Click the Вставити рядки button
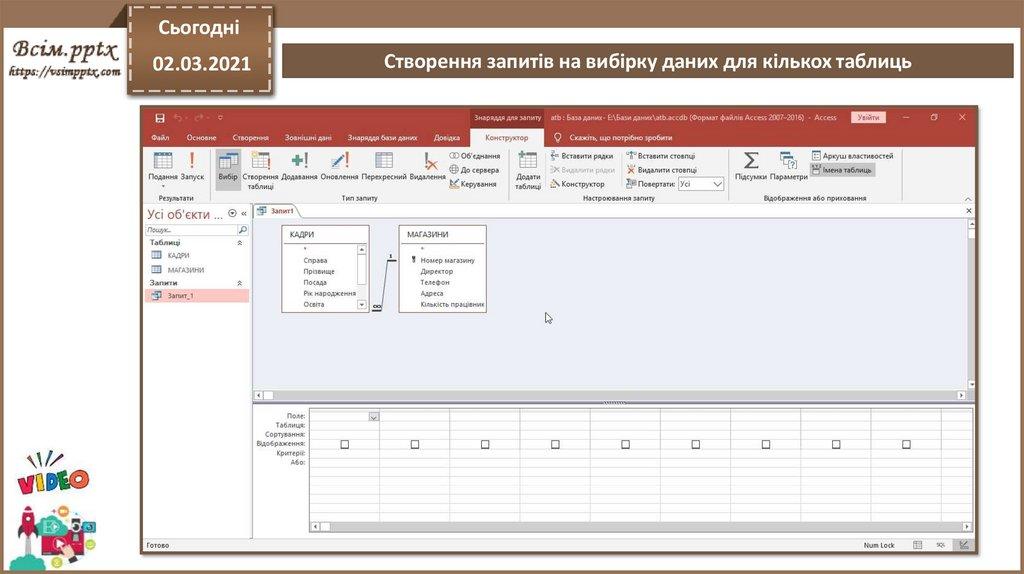 pyautogui.click(x=582, y=156)
